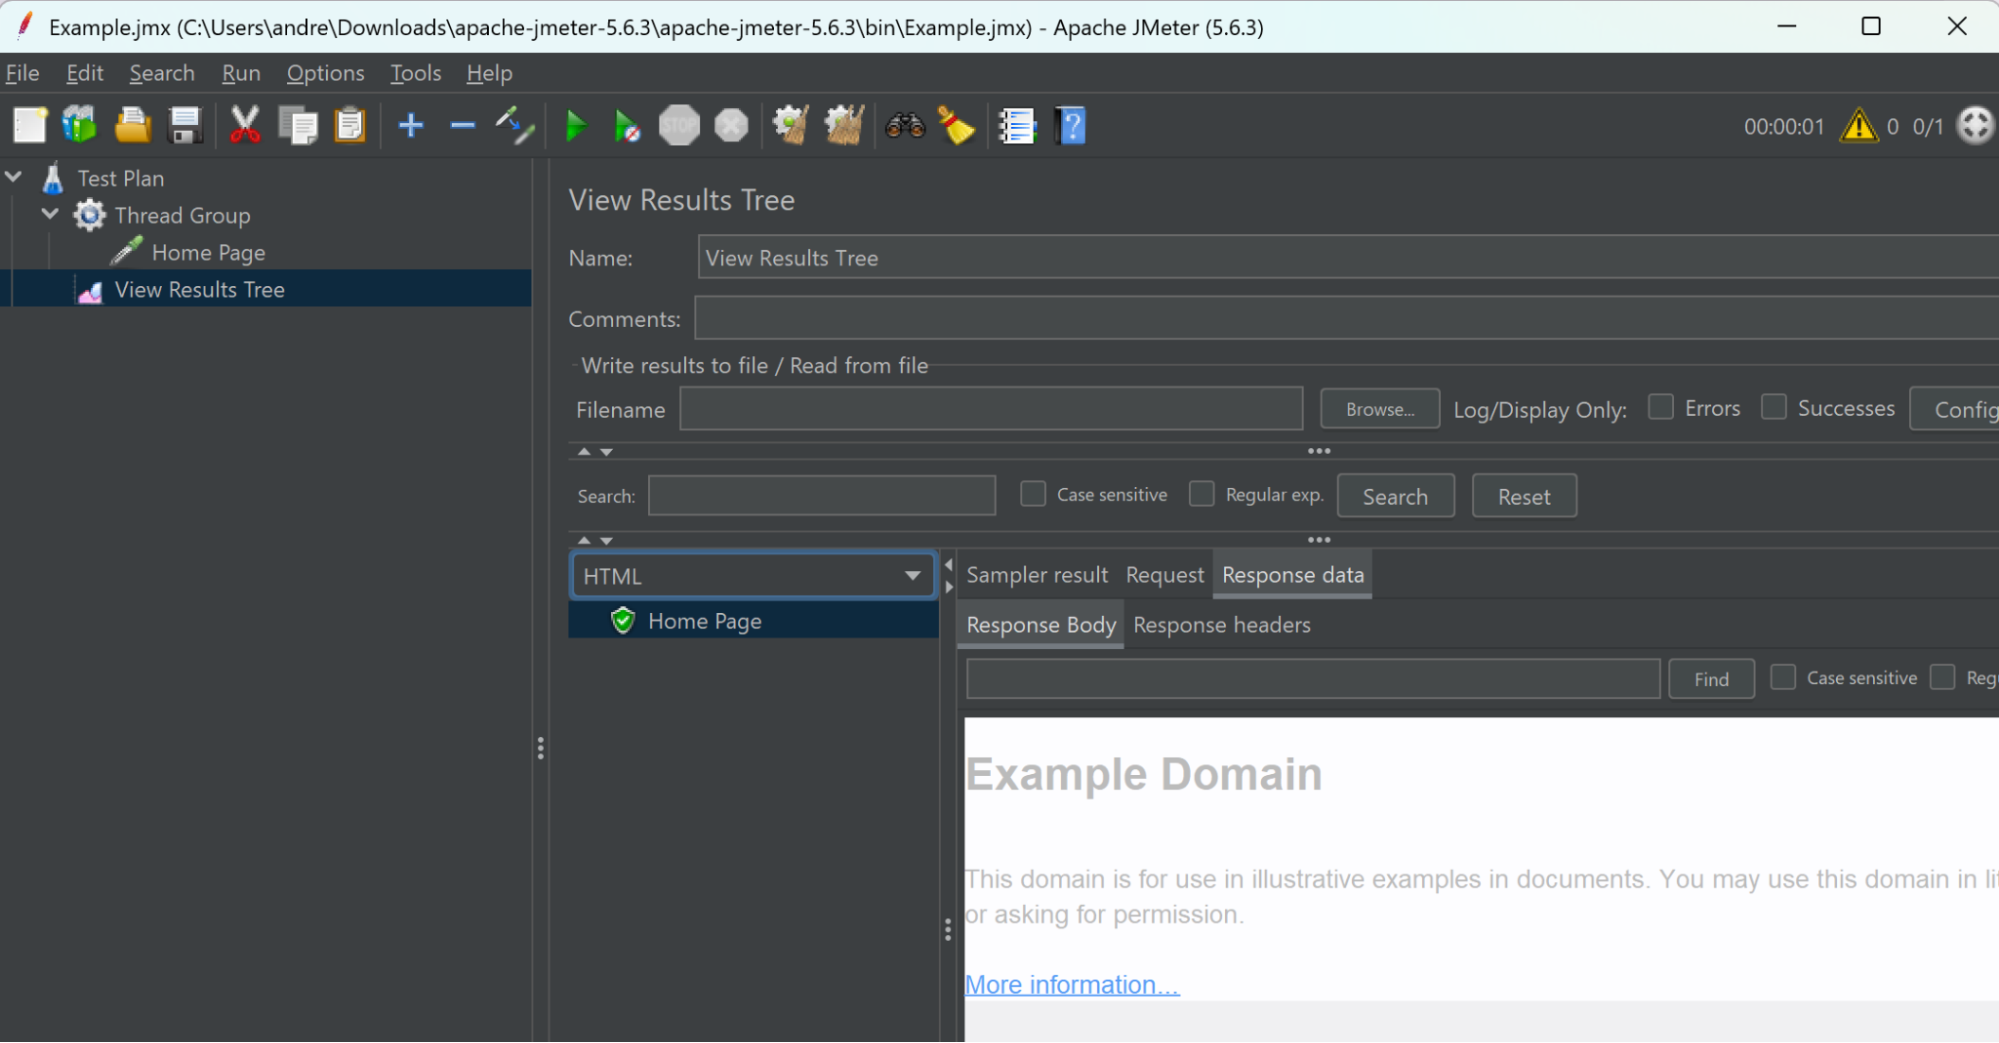This screenshot has width=1999, height=1043.
Task: Switch to the Sampler result tab
Action: (x=1037, y=575)
